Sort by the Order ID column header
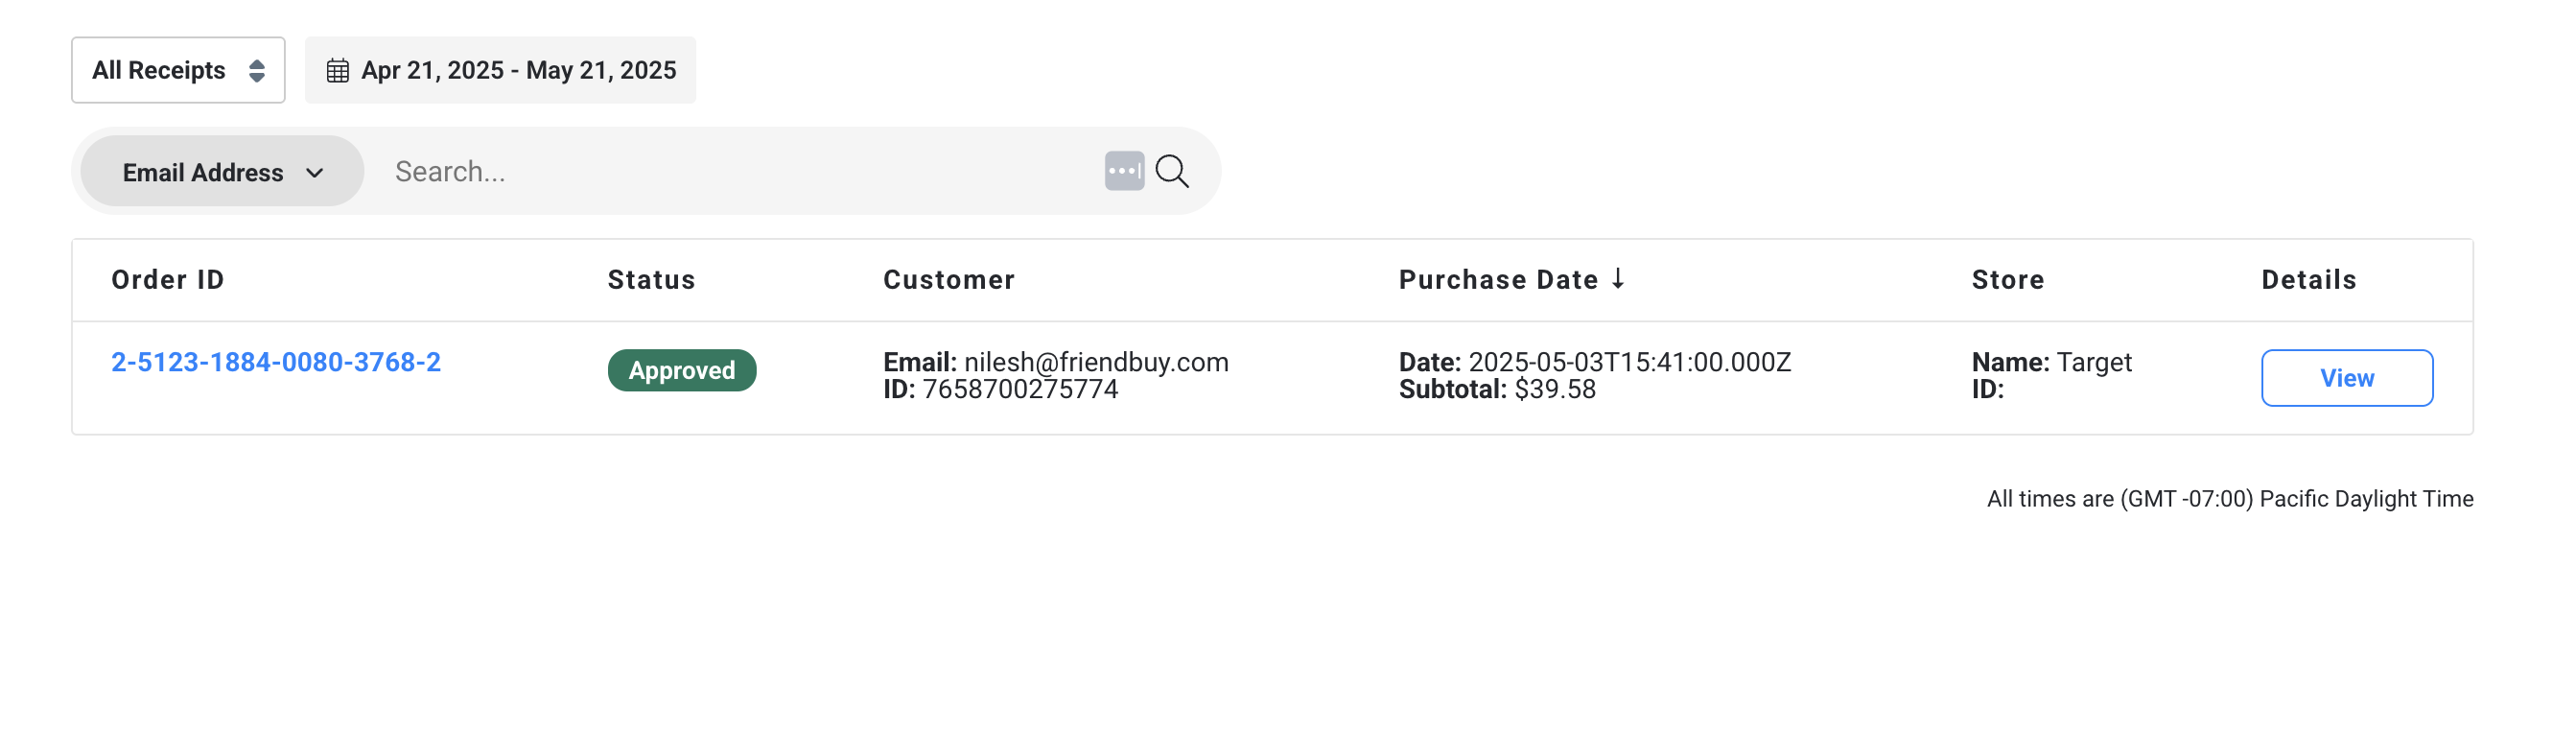 pos(168,280)
